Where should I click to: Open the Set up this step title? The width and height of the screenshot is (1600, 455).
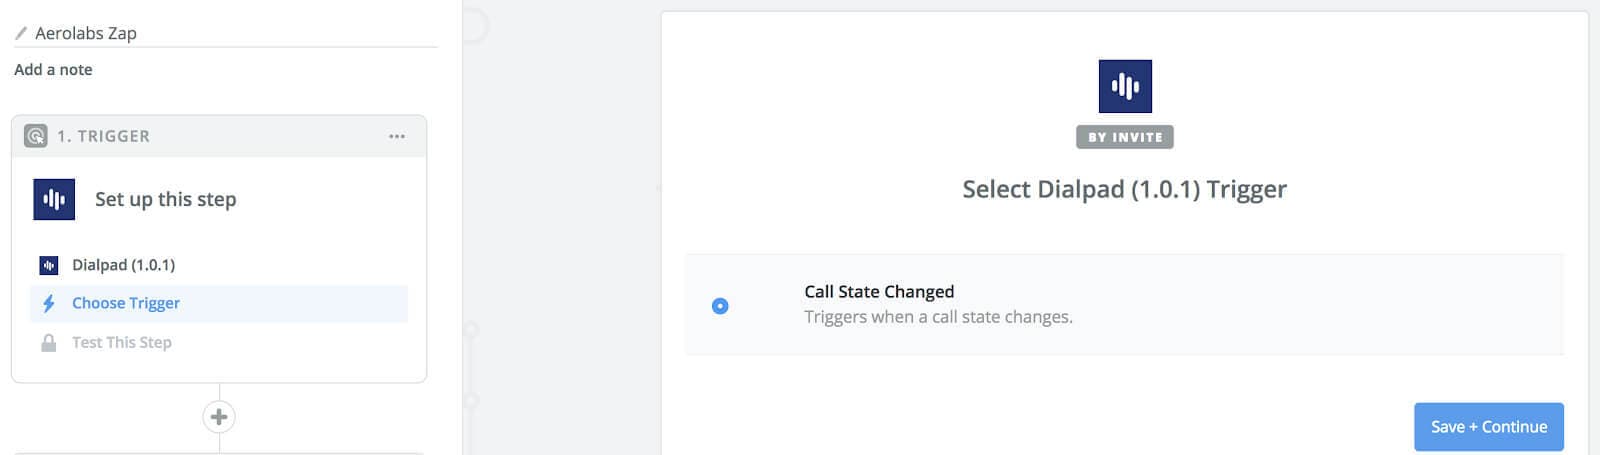(165, 199)
